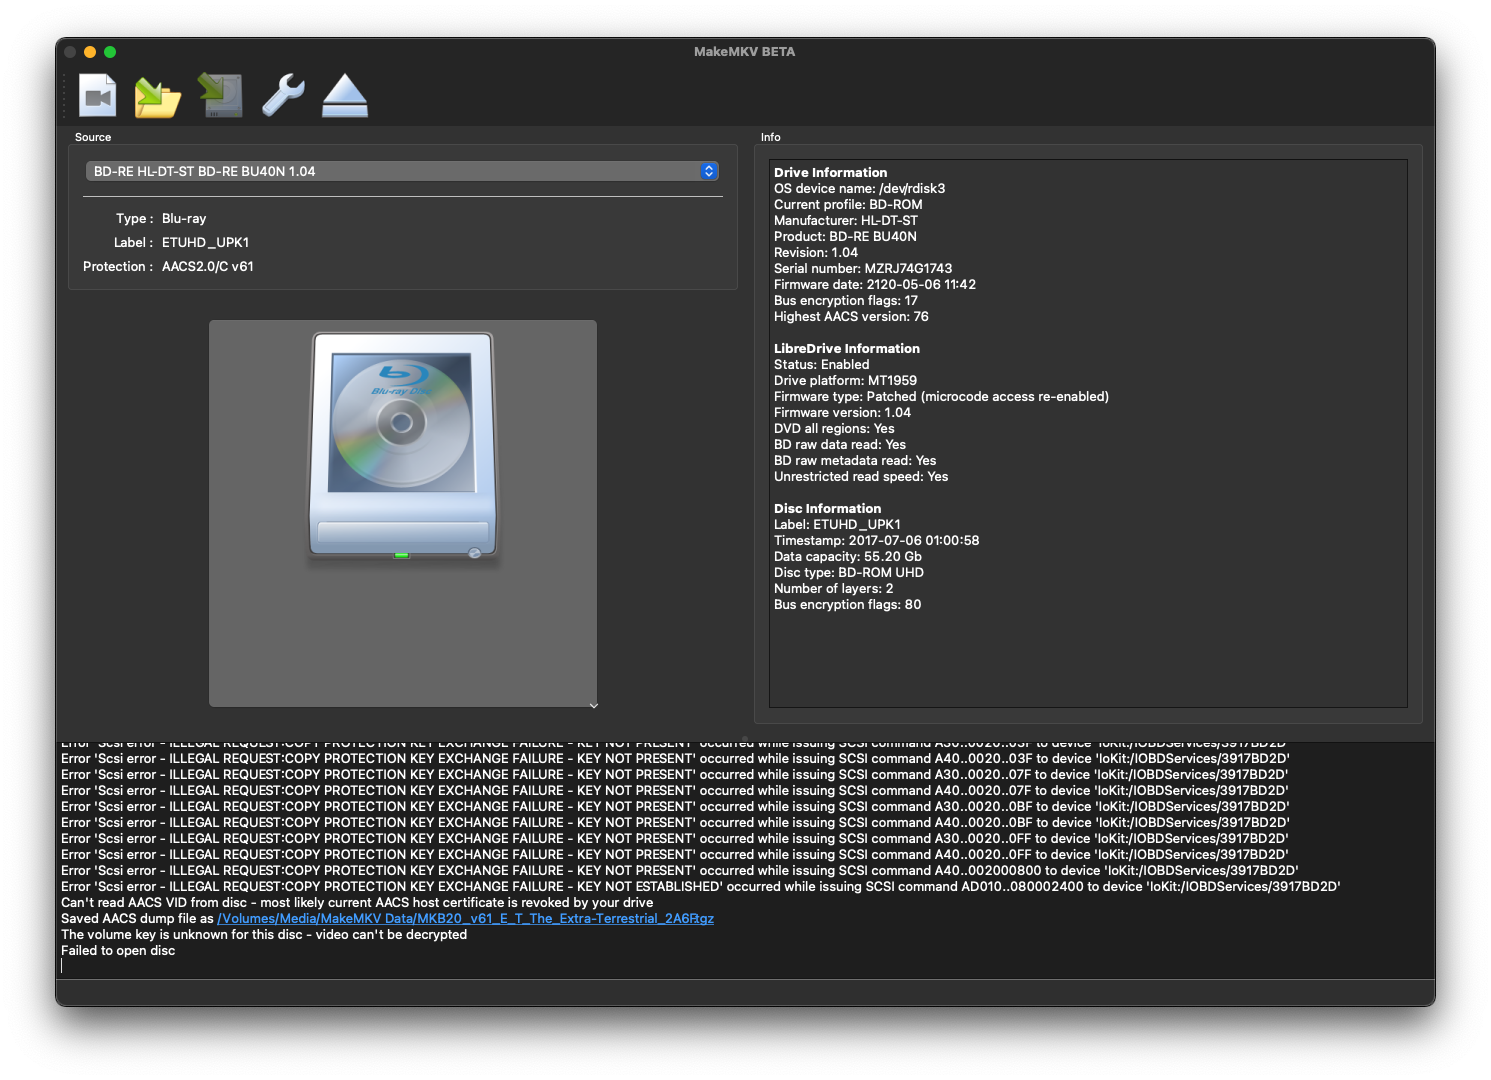This screenshot has width=1491, height=1080.
Task: Click the small chevron below drive image
Action: [x=593, y=705]
